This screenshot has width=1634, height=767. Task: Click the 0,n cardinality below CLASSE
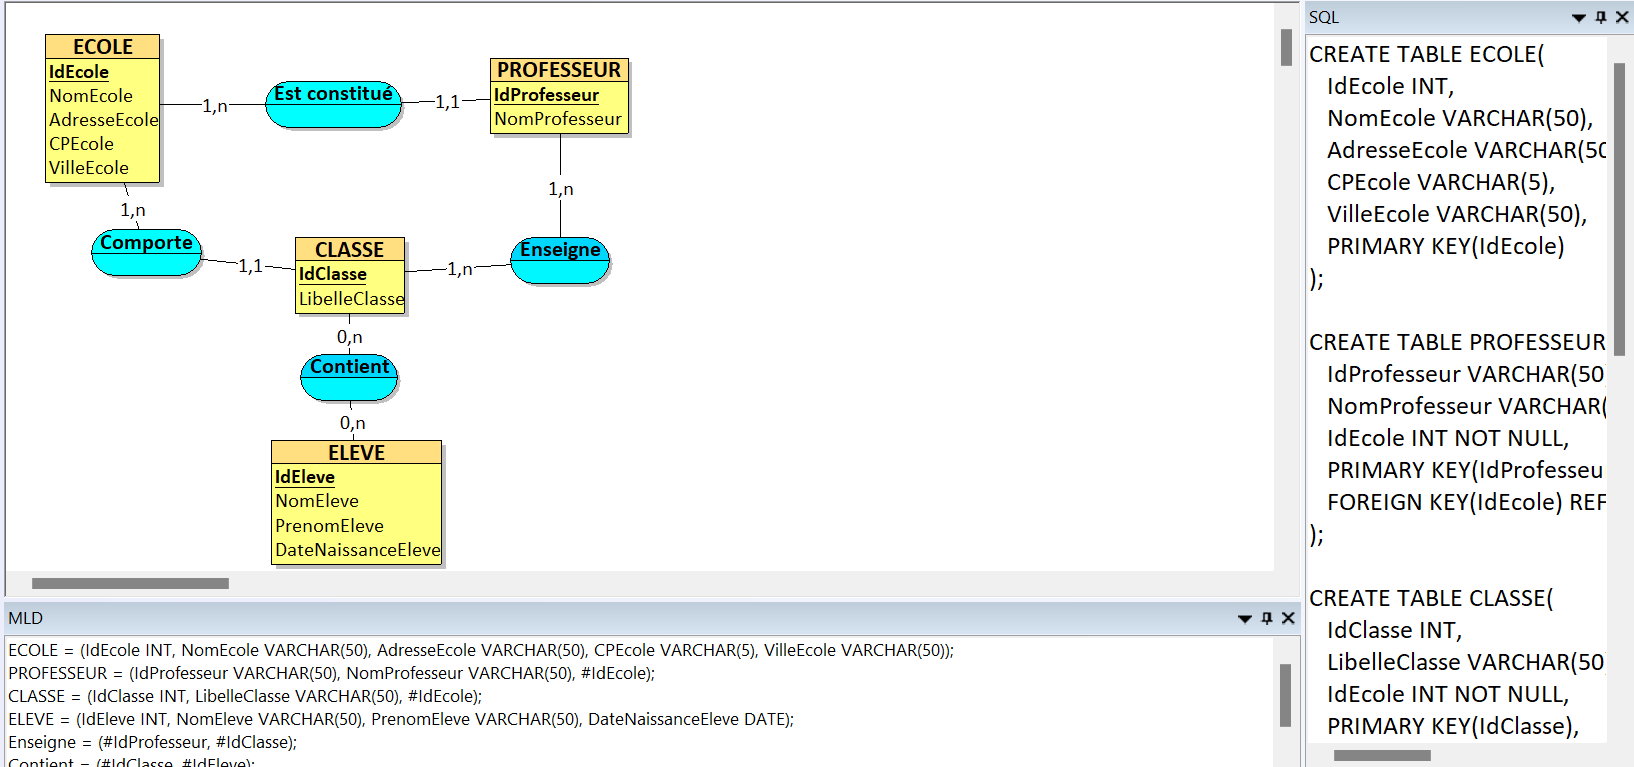[x=350, y=337]
